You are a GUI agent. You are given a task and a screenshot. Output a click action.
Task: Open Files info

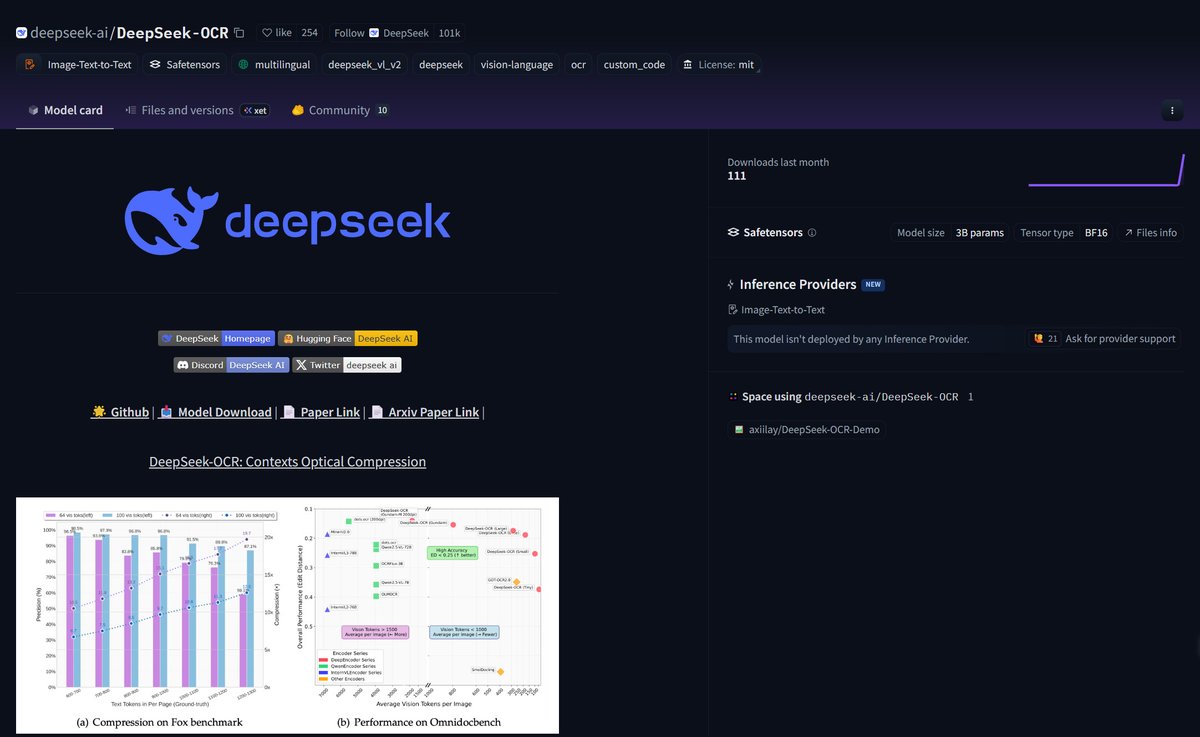1150,233
